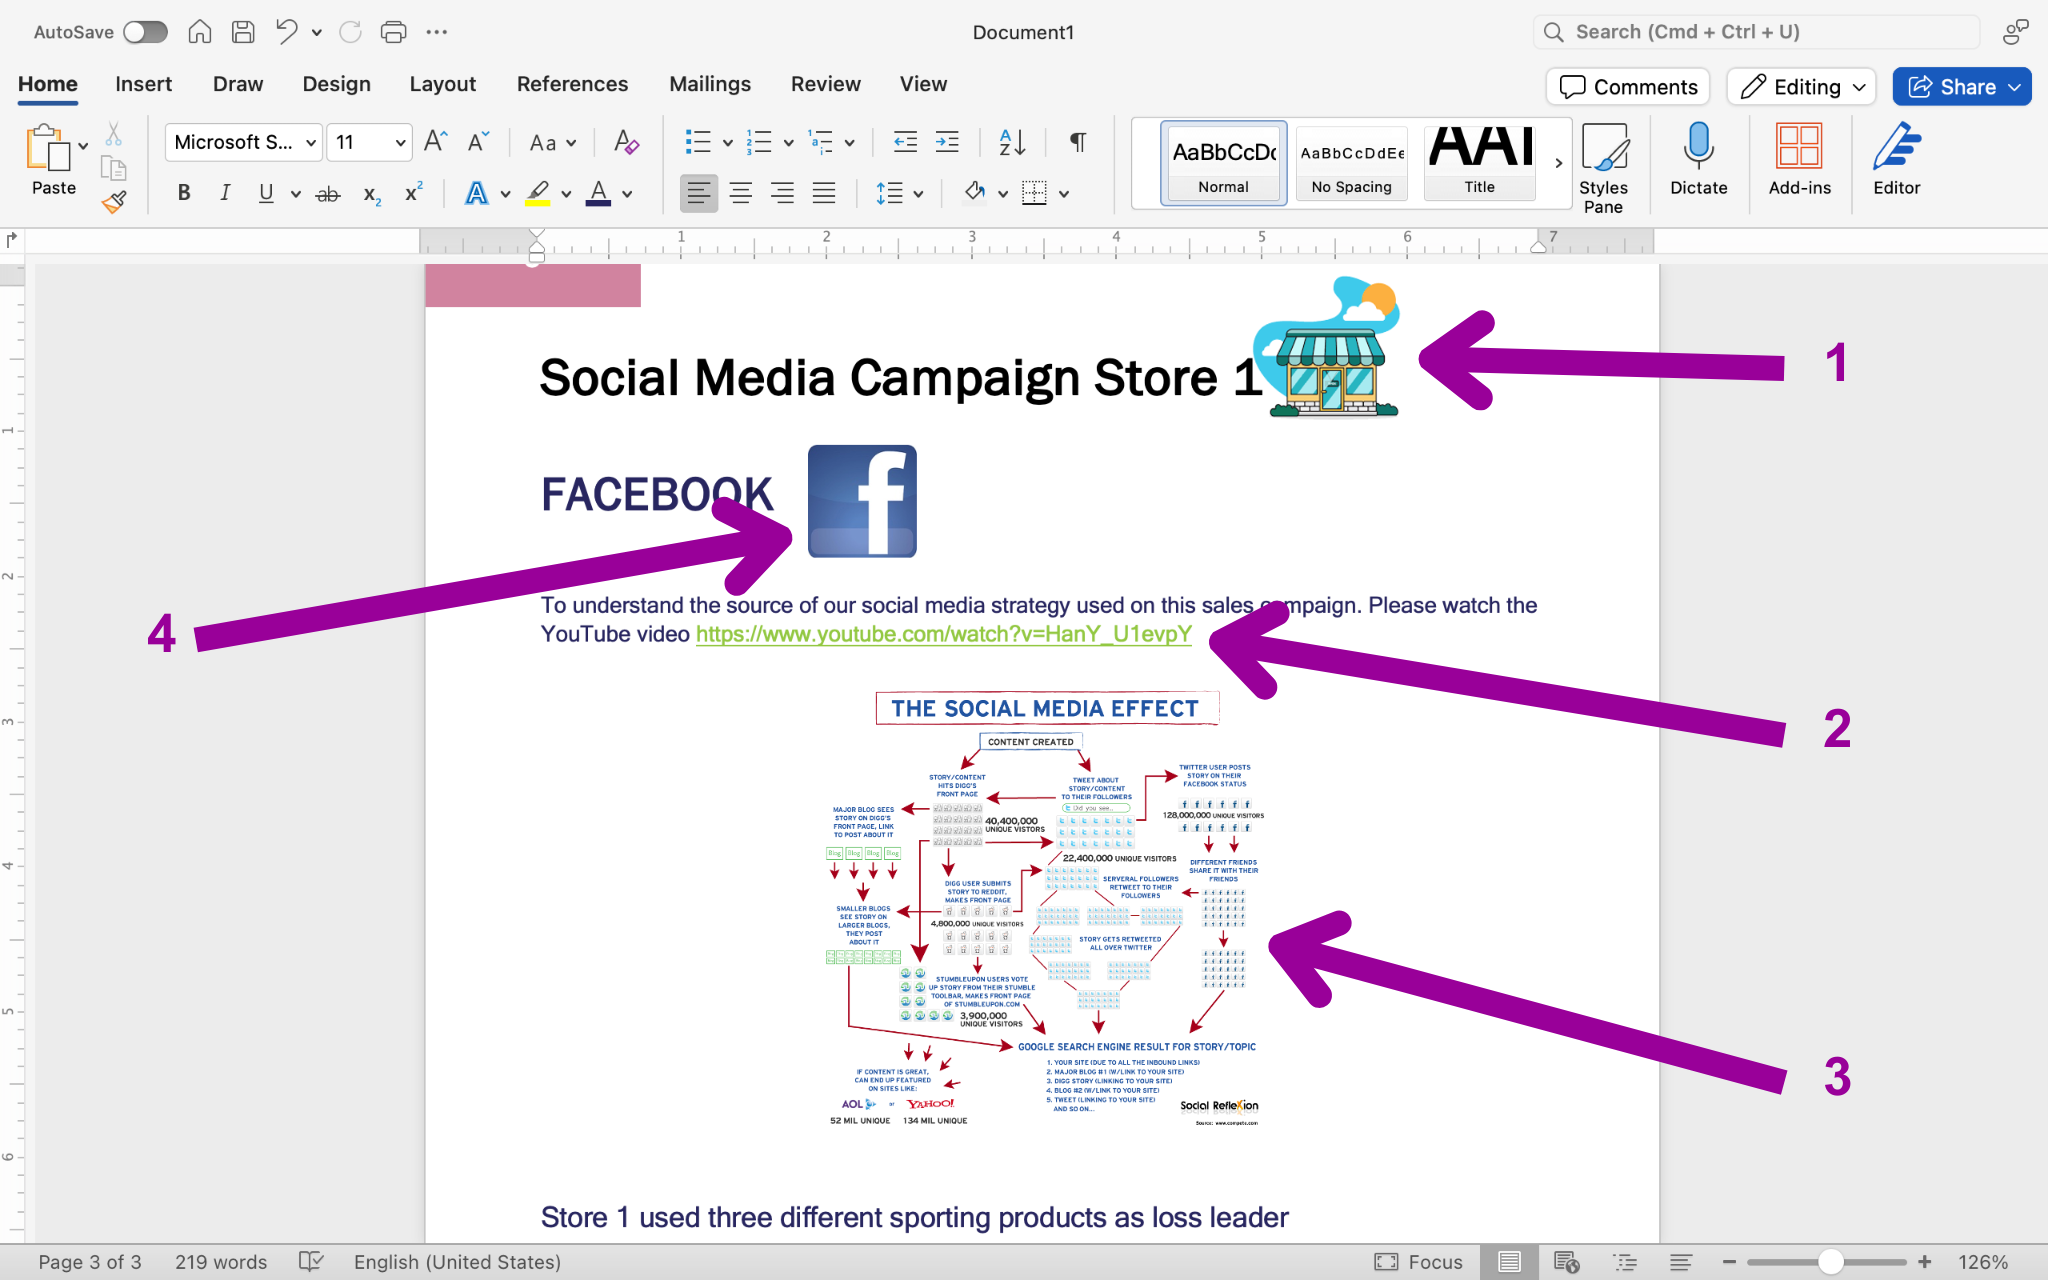Open the View tab
Viewport: 2048px width, 1280px height.
click(923, 84)
